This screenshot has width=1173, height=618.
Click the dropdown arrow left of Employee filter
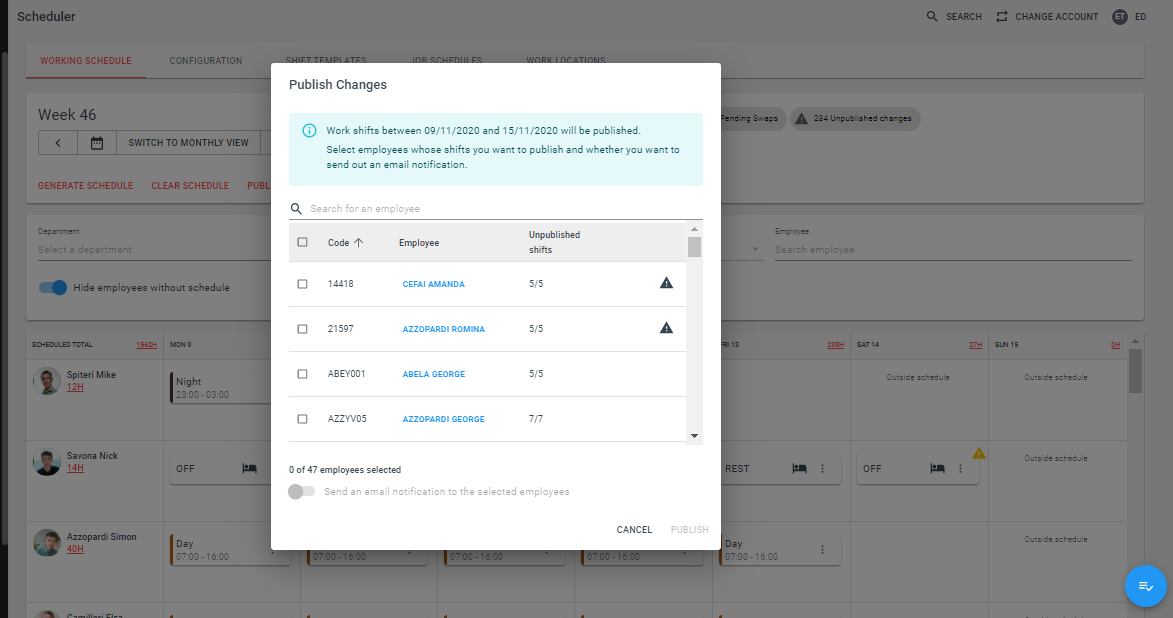tap(755, 250)
